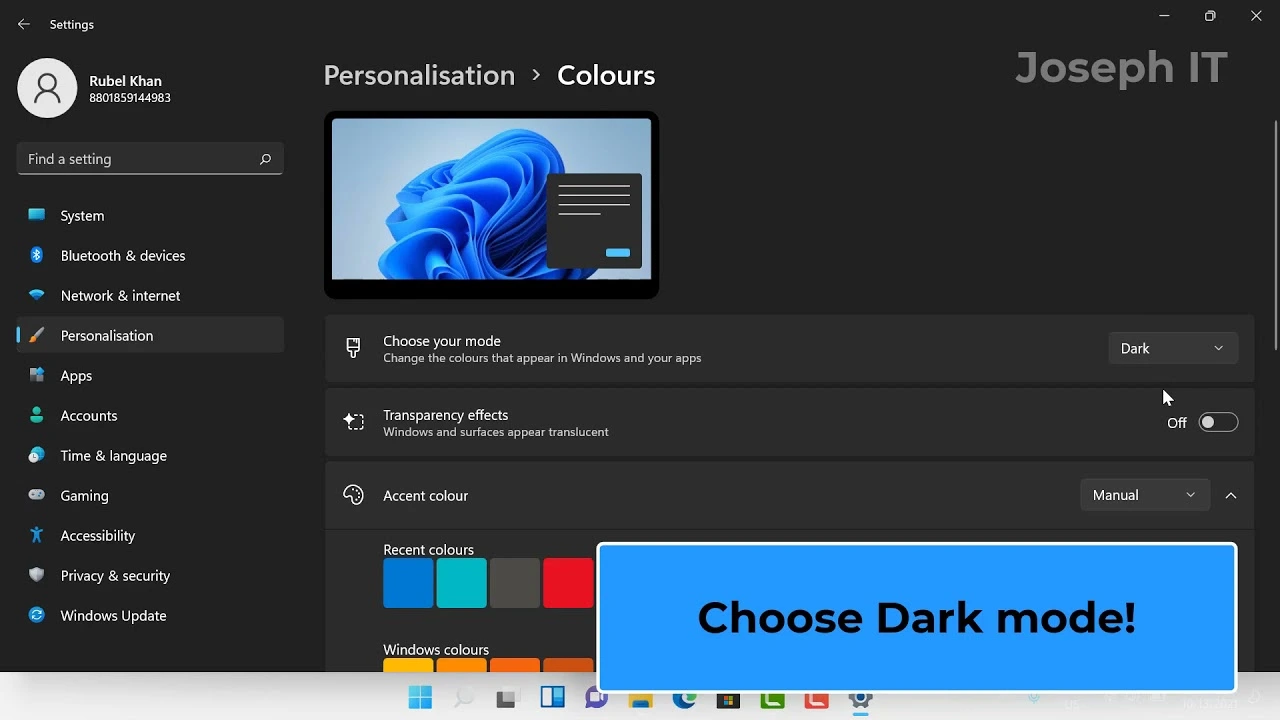The image size is (1280, 720).
Task: Click 'Windows and surfaces appear translucent' text
Action: [x=496, y=432]
